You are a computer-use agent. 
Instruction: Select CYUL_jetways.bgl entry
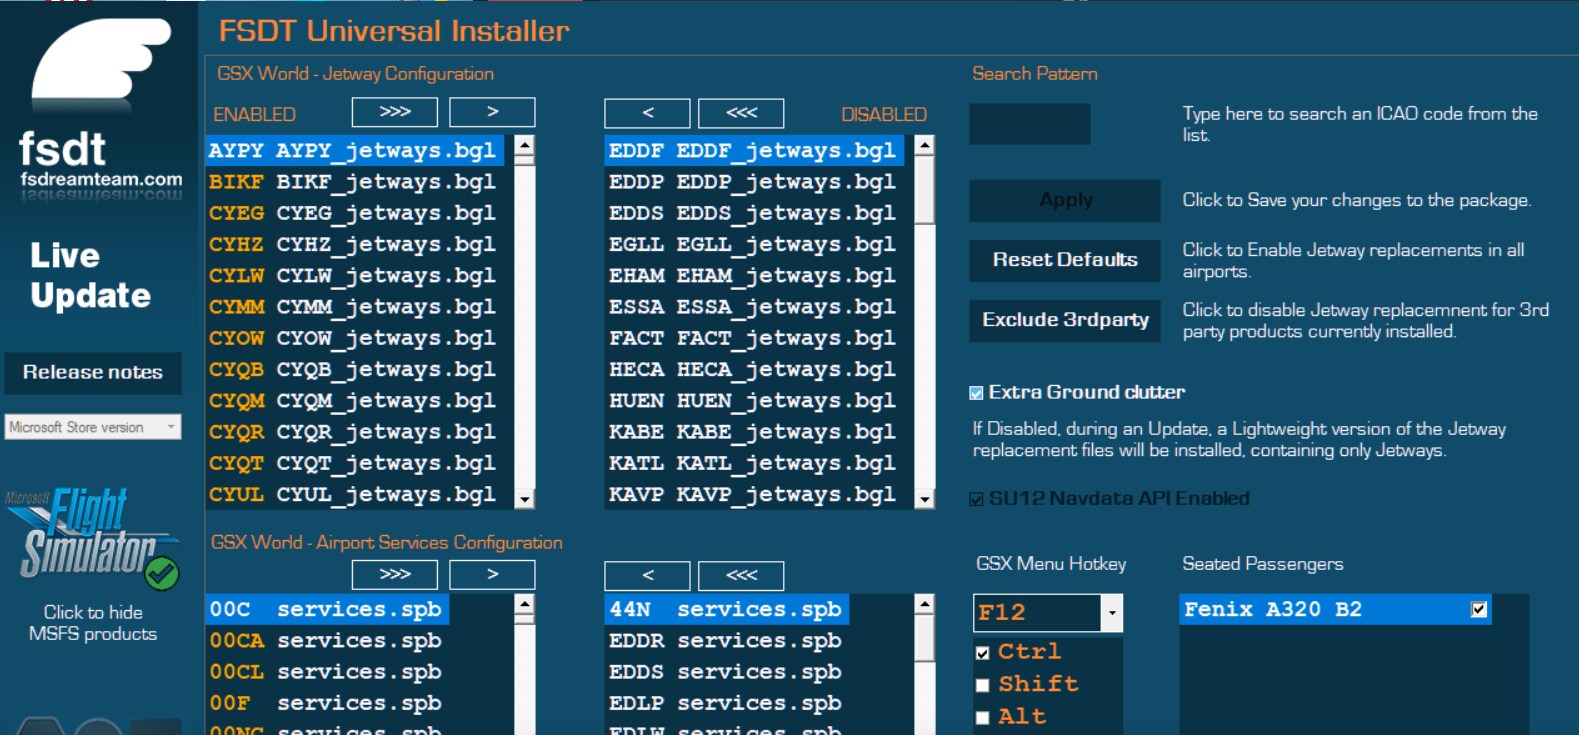pyautogui.click(x=356, y=494)
